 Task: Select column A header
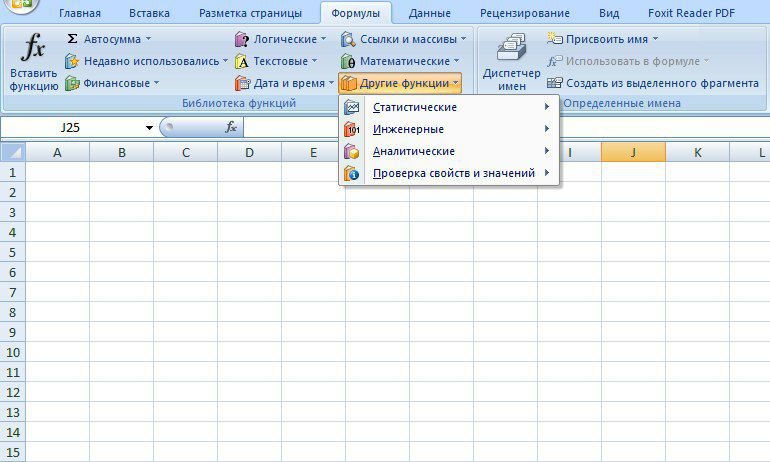(x=57, y=153)
